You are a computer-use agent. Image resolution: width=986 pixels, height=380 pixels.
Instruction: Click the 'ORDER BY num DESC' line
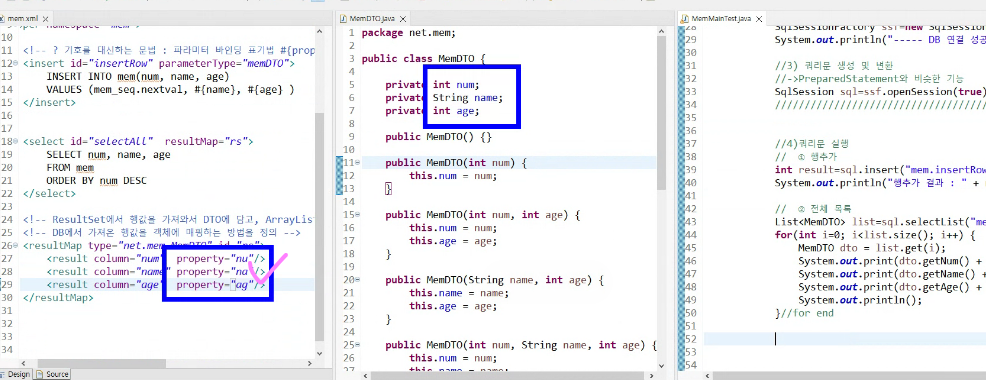point(96,181)
